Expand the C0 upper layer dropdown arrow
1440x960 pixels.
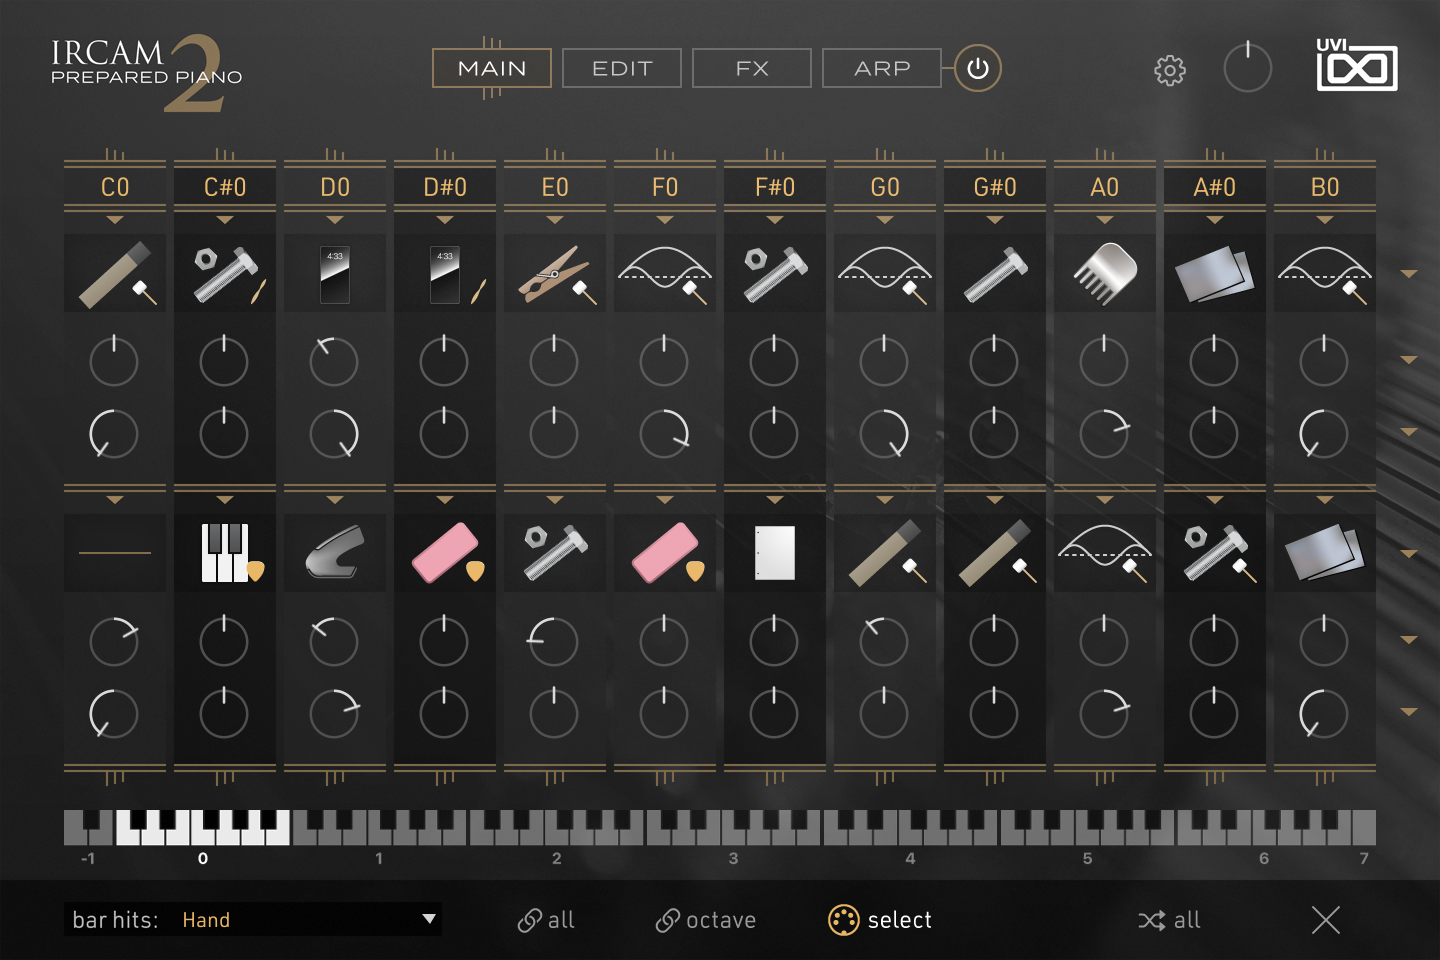115,220
